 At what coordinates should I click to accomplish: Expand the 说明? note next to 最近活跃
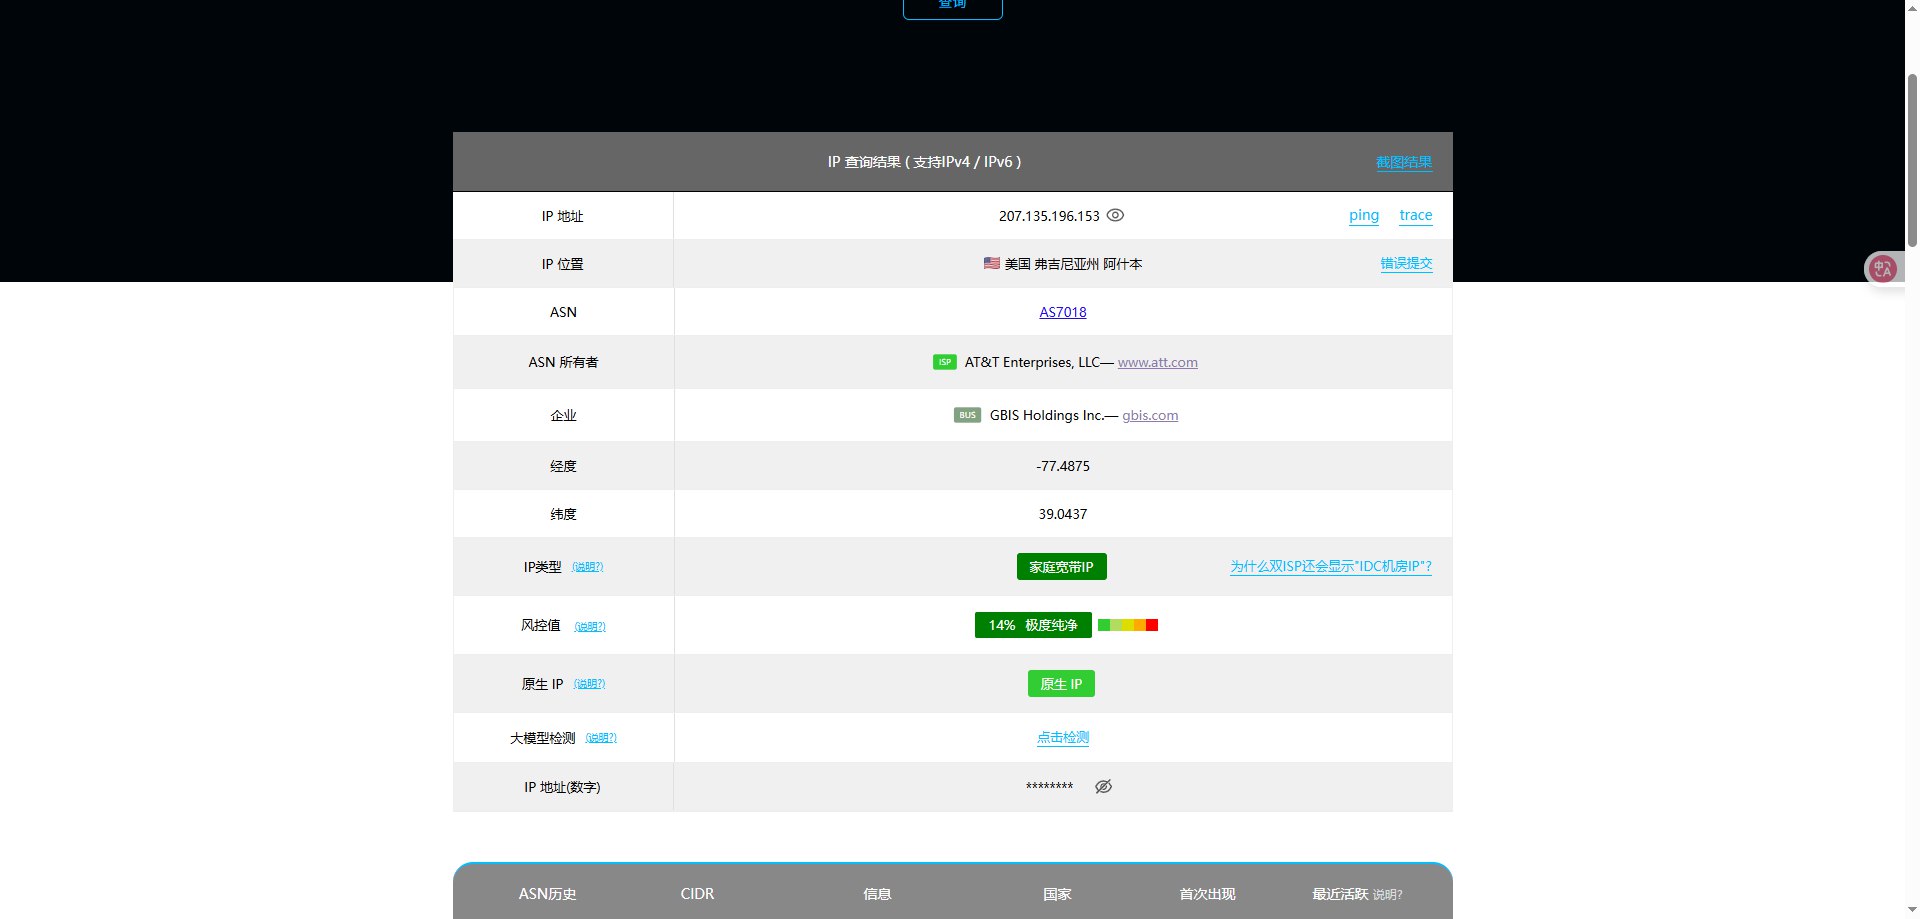[1387, 894]
